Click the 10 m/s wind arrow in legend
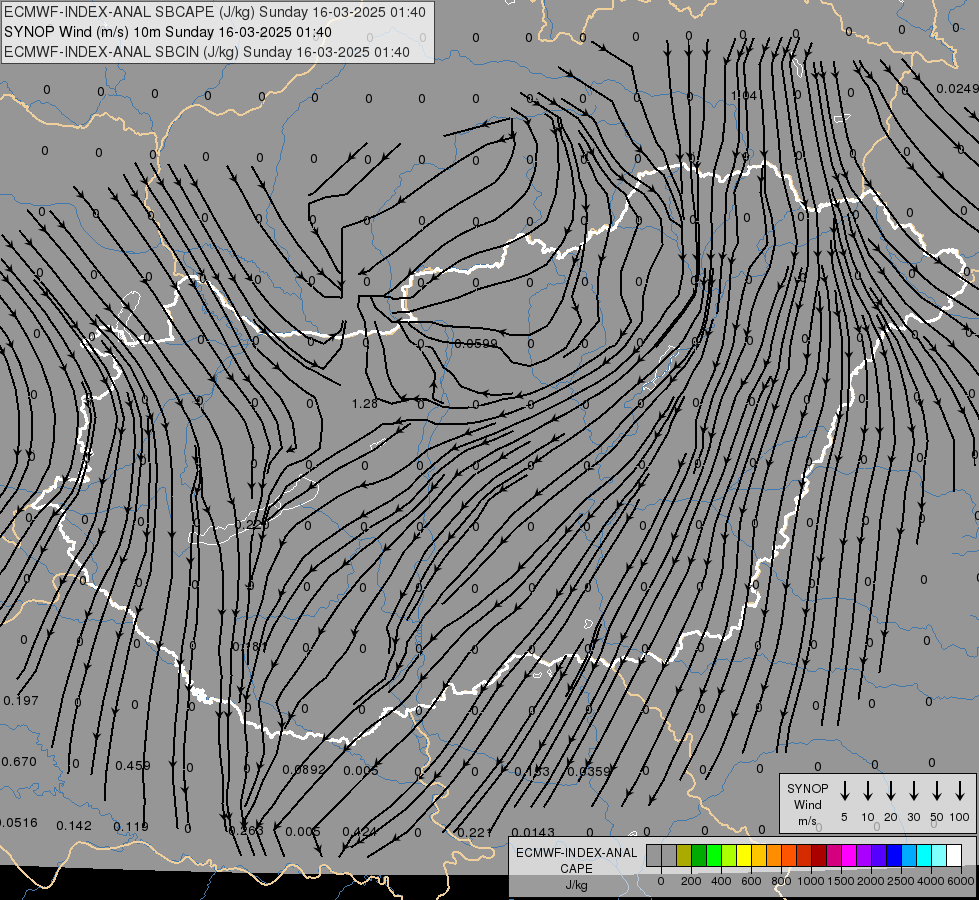Image resolution: width=979 pixels, height=900 pixels. coord(868,791)
